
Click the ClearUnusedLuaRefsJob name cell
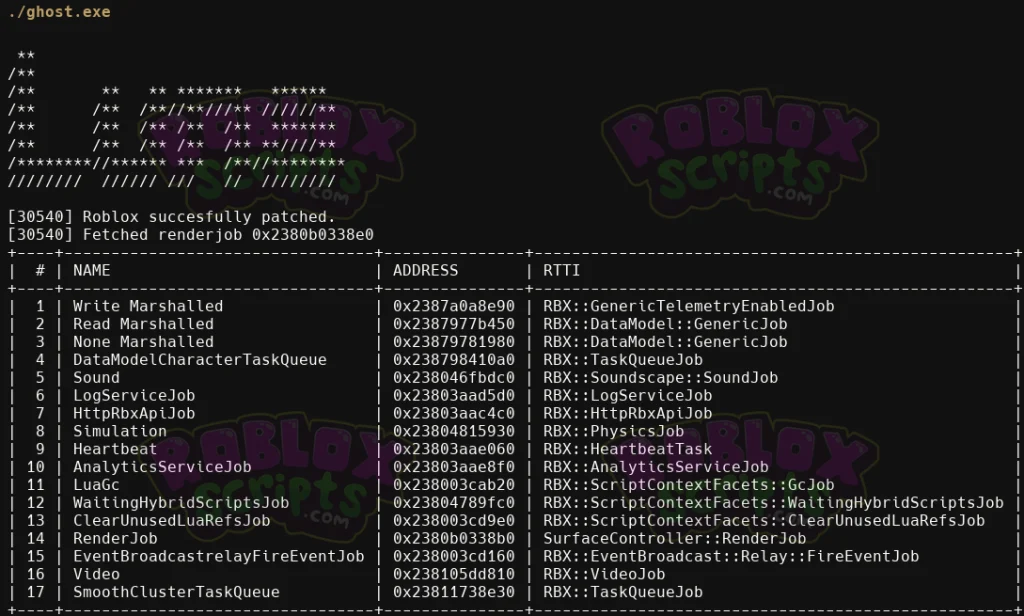click(171, 521)
